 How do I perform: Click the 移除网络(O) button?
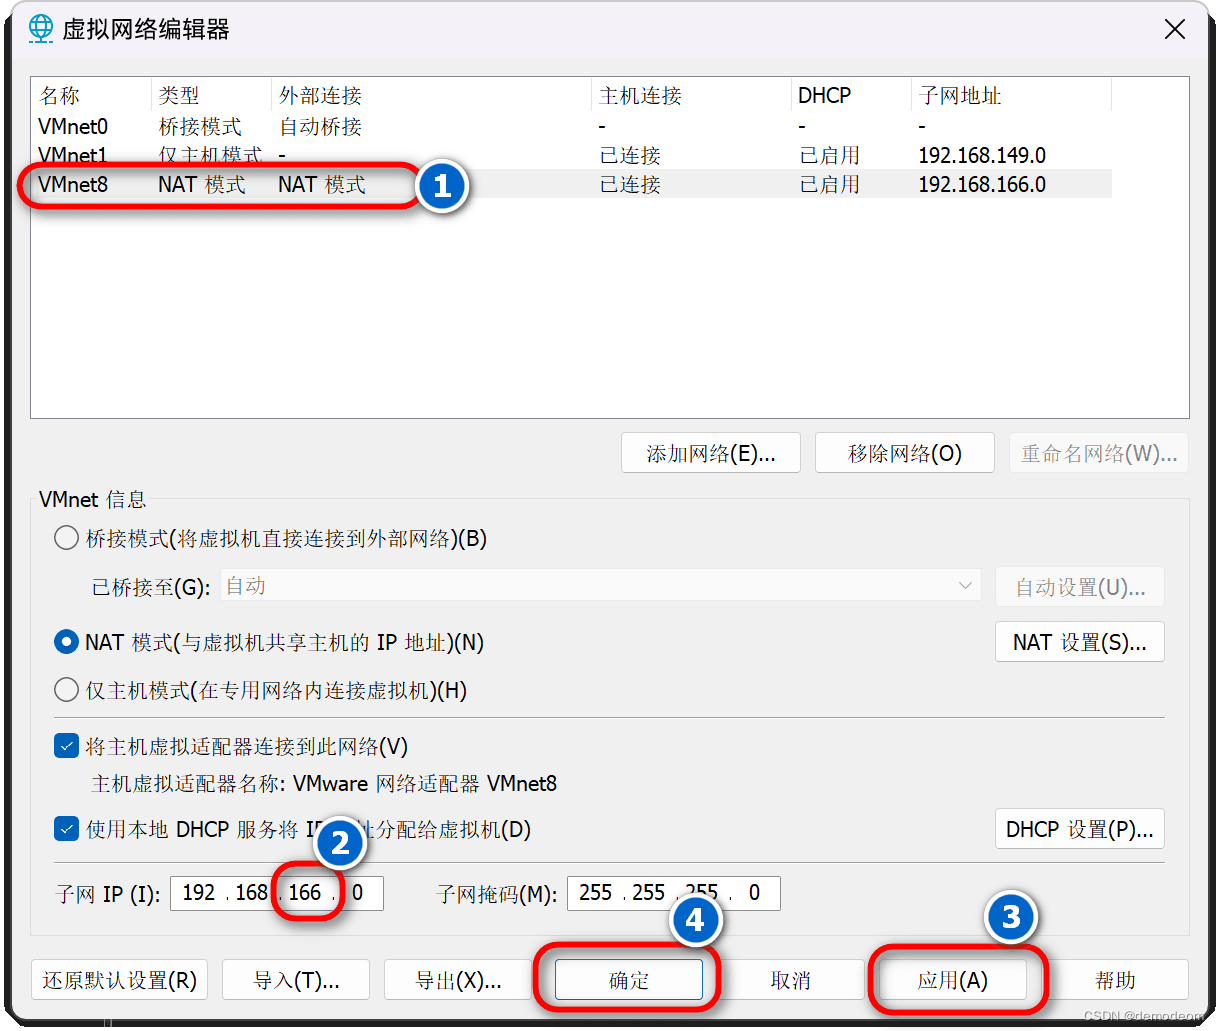click(x=905, y=453)
